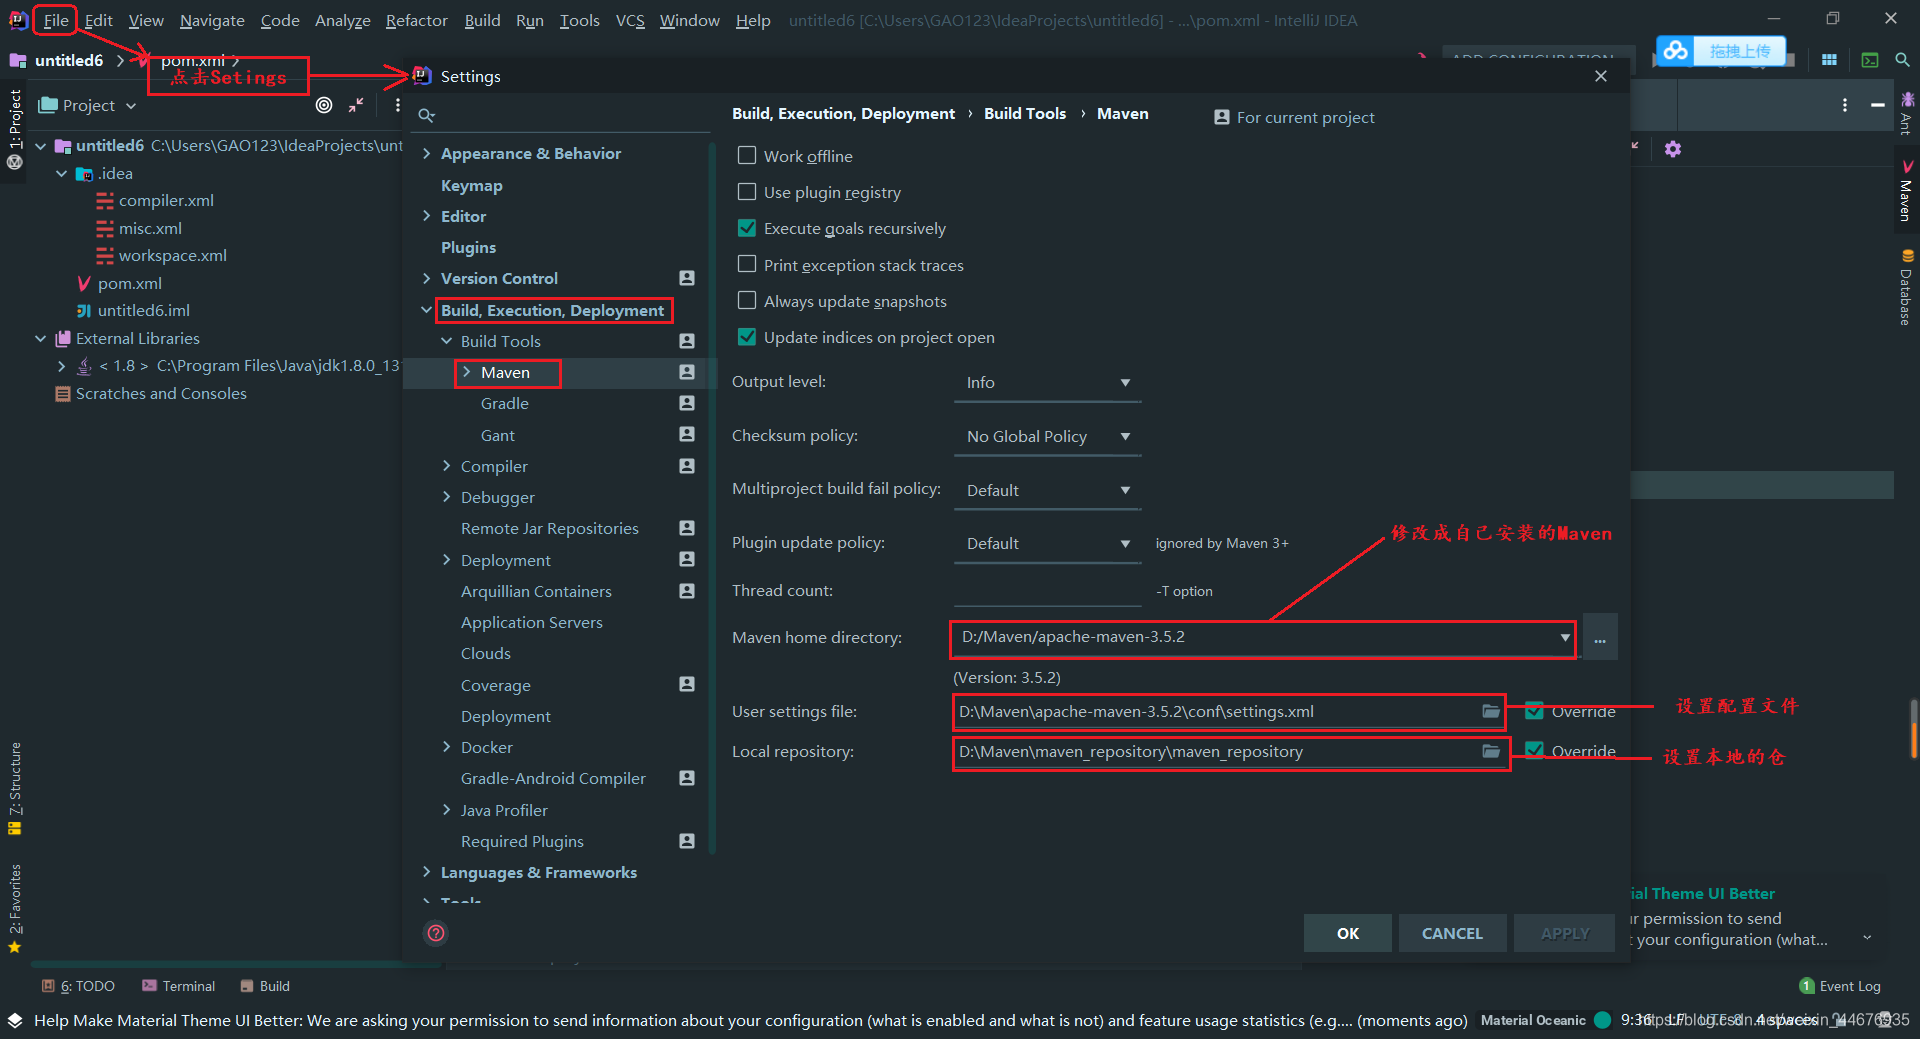The height and width of the screenshot is (1039, 1920).
Task: Open the Terminal tab at bottom
Action: pyautogui.click(x=178, y=986)
